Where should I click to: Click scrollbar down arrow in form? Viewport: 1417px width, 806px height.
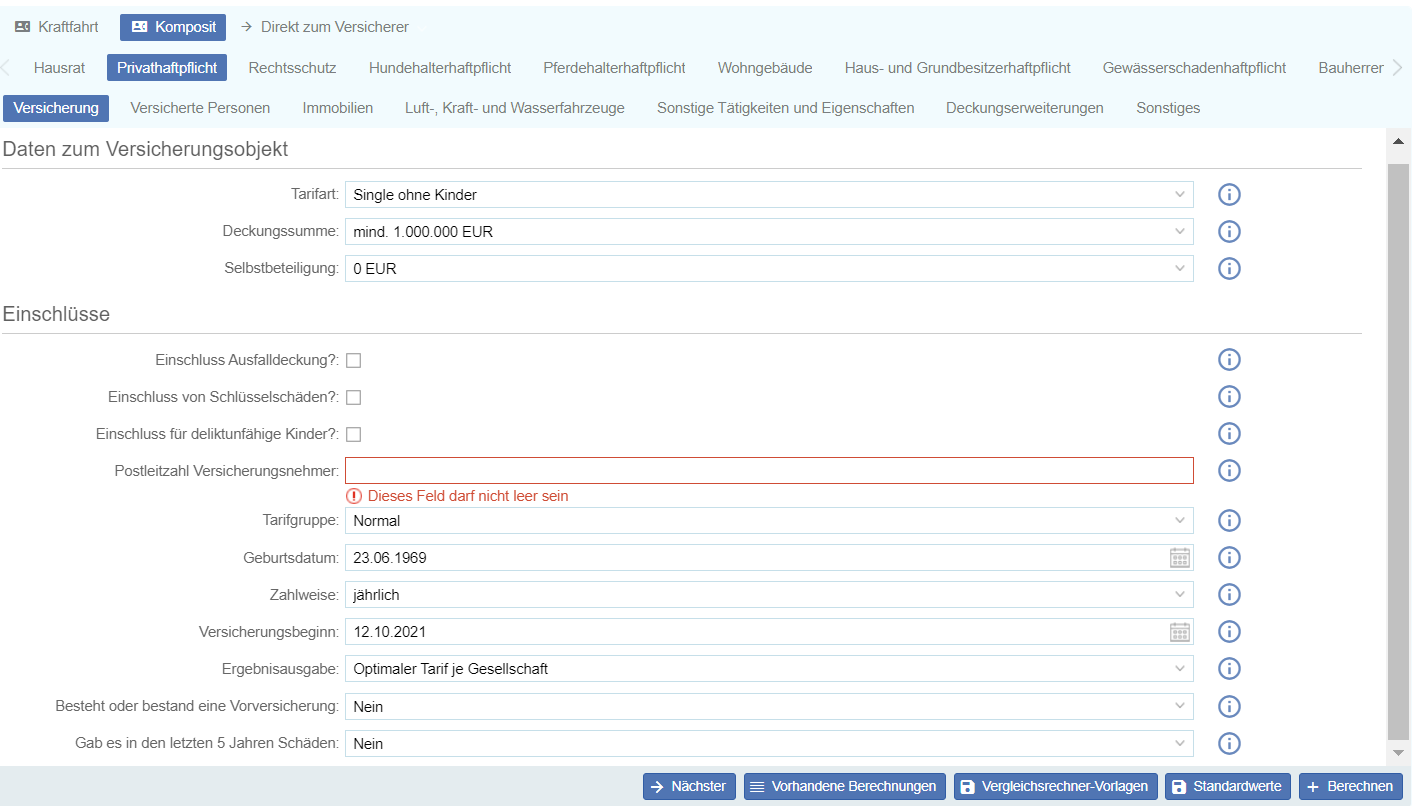click(1398, 752)
